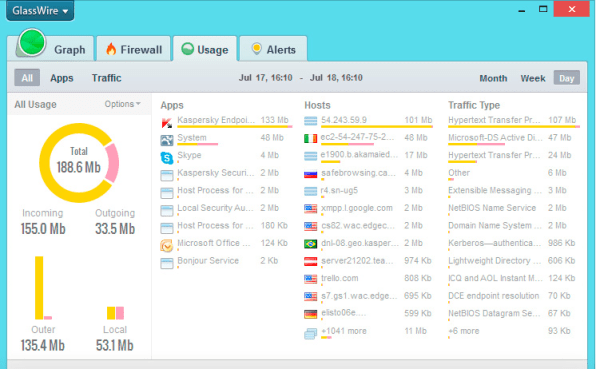Select Bonjour Service 2 Kb row
Viewport: 596px width, 369px height.
pyautogui.click(x=226, y=262)
